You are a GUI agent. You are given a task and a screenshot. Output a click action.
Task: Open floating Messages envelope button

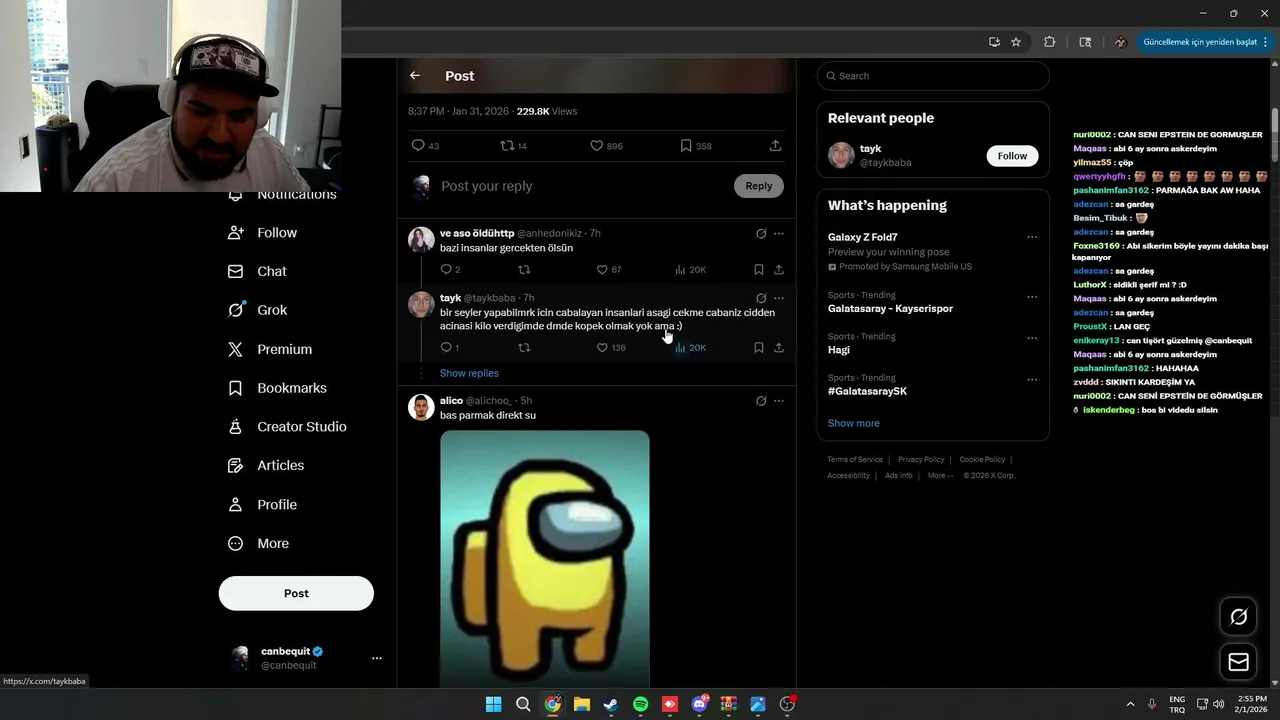tap(1238, 662)
